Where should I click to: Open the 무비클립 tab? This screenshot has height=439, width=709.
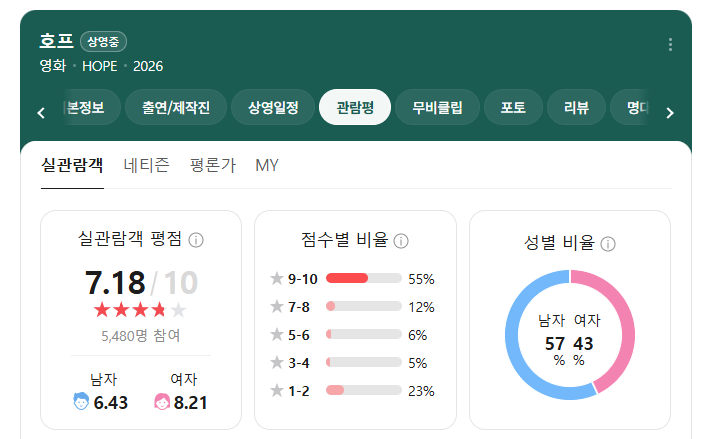437,107
